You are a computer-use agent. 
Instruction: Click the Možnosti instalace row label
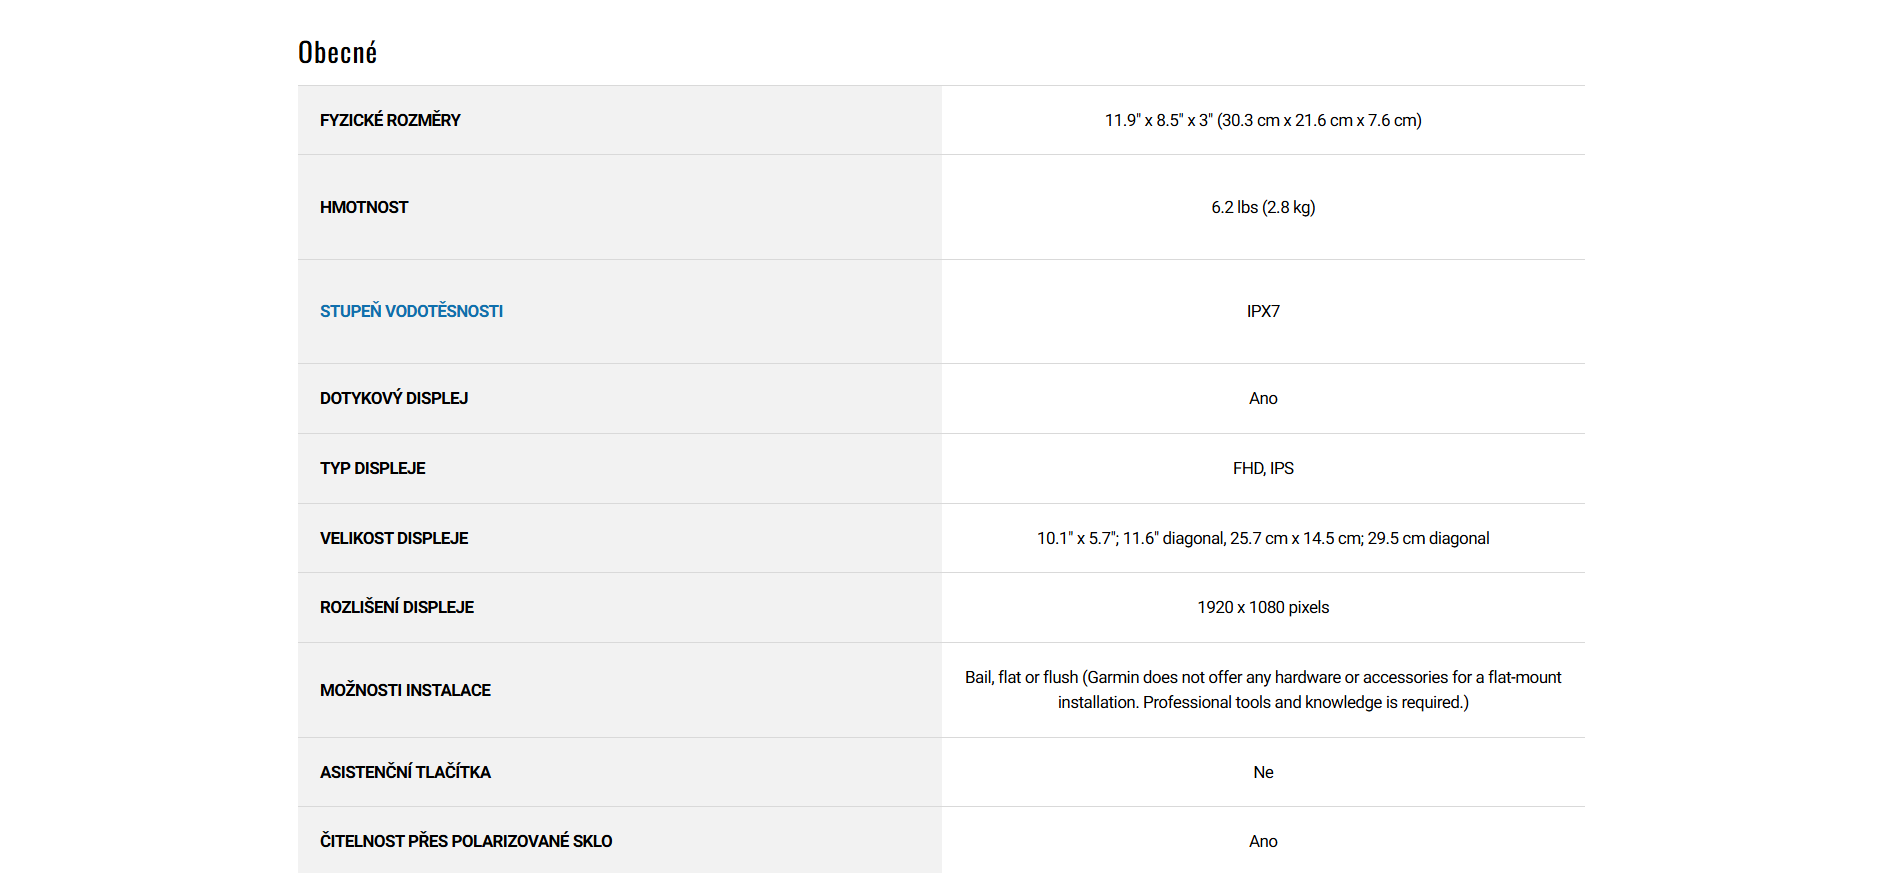tap(405, 690)
